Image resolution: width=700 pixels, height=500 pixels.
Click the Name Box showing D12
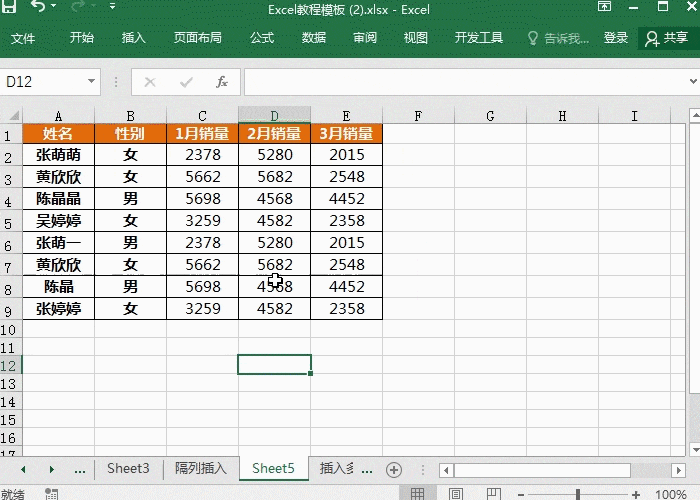(44, 82)
